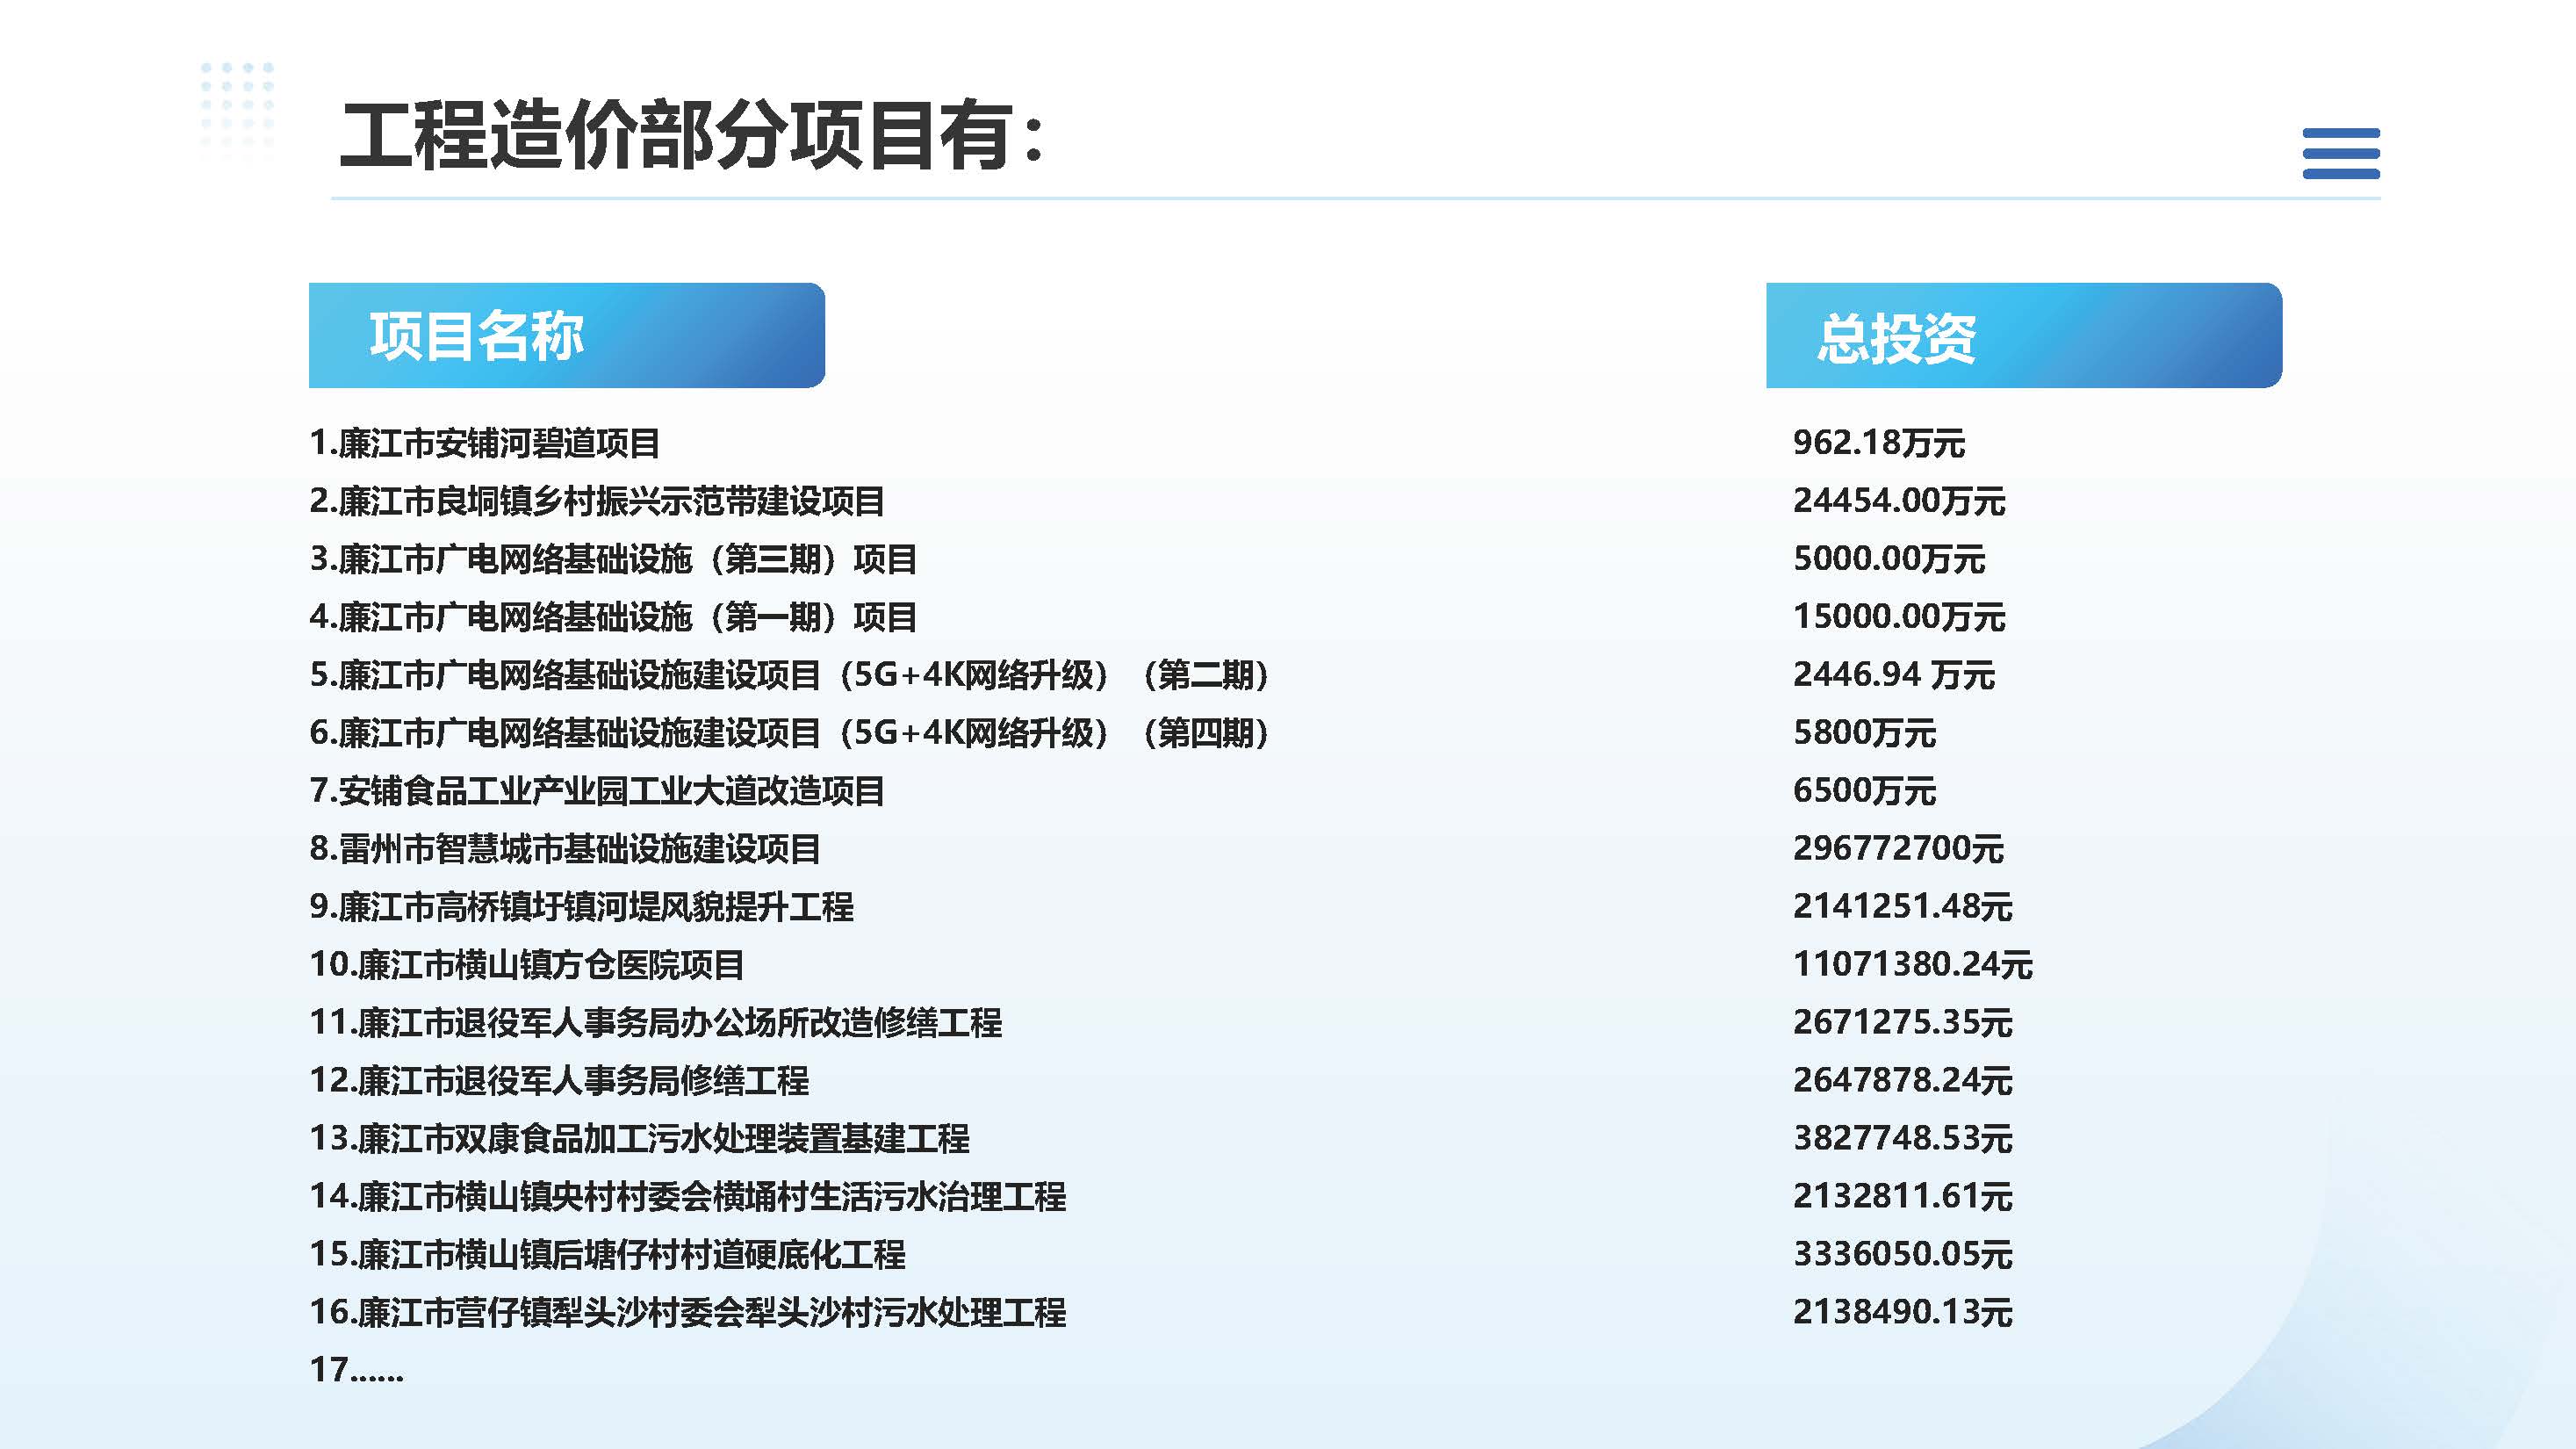The height and width of the screenshot is (1449, 2576).
Task: Click the amount 2647878.24元
Action: 1902,1081
